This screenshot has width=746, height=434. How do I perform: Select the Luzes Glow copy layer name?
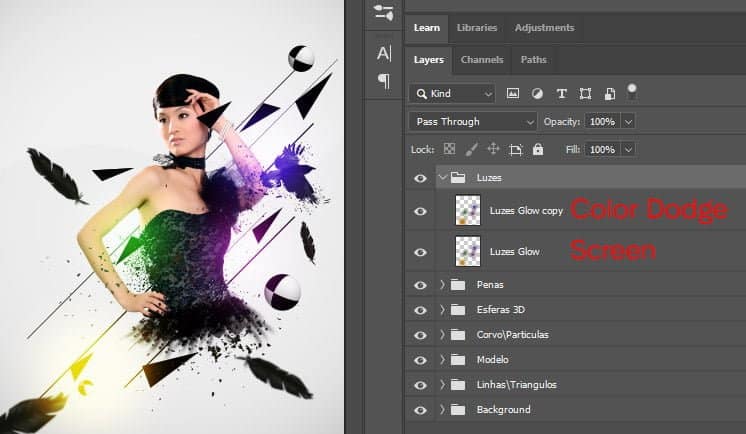[526, 211]
